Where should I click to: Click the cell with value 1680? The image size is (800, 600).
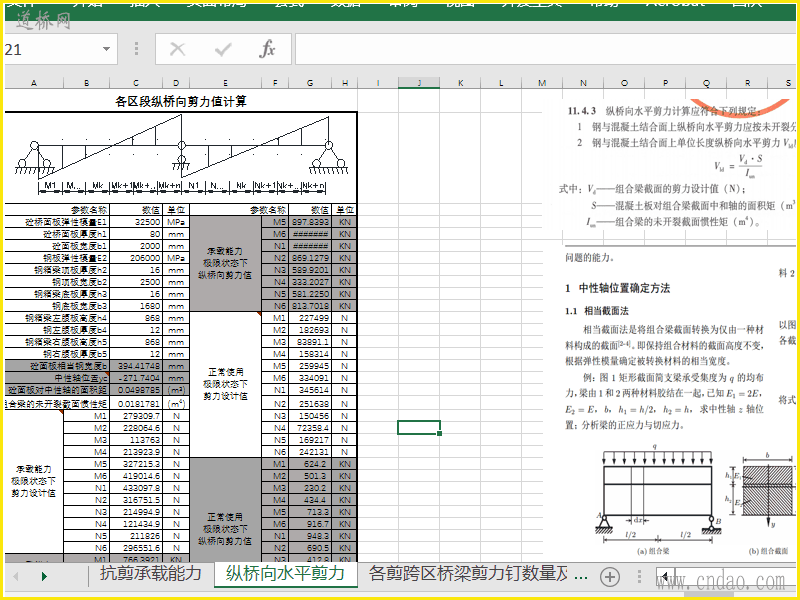pos(136,306)
